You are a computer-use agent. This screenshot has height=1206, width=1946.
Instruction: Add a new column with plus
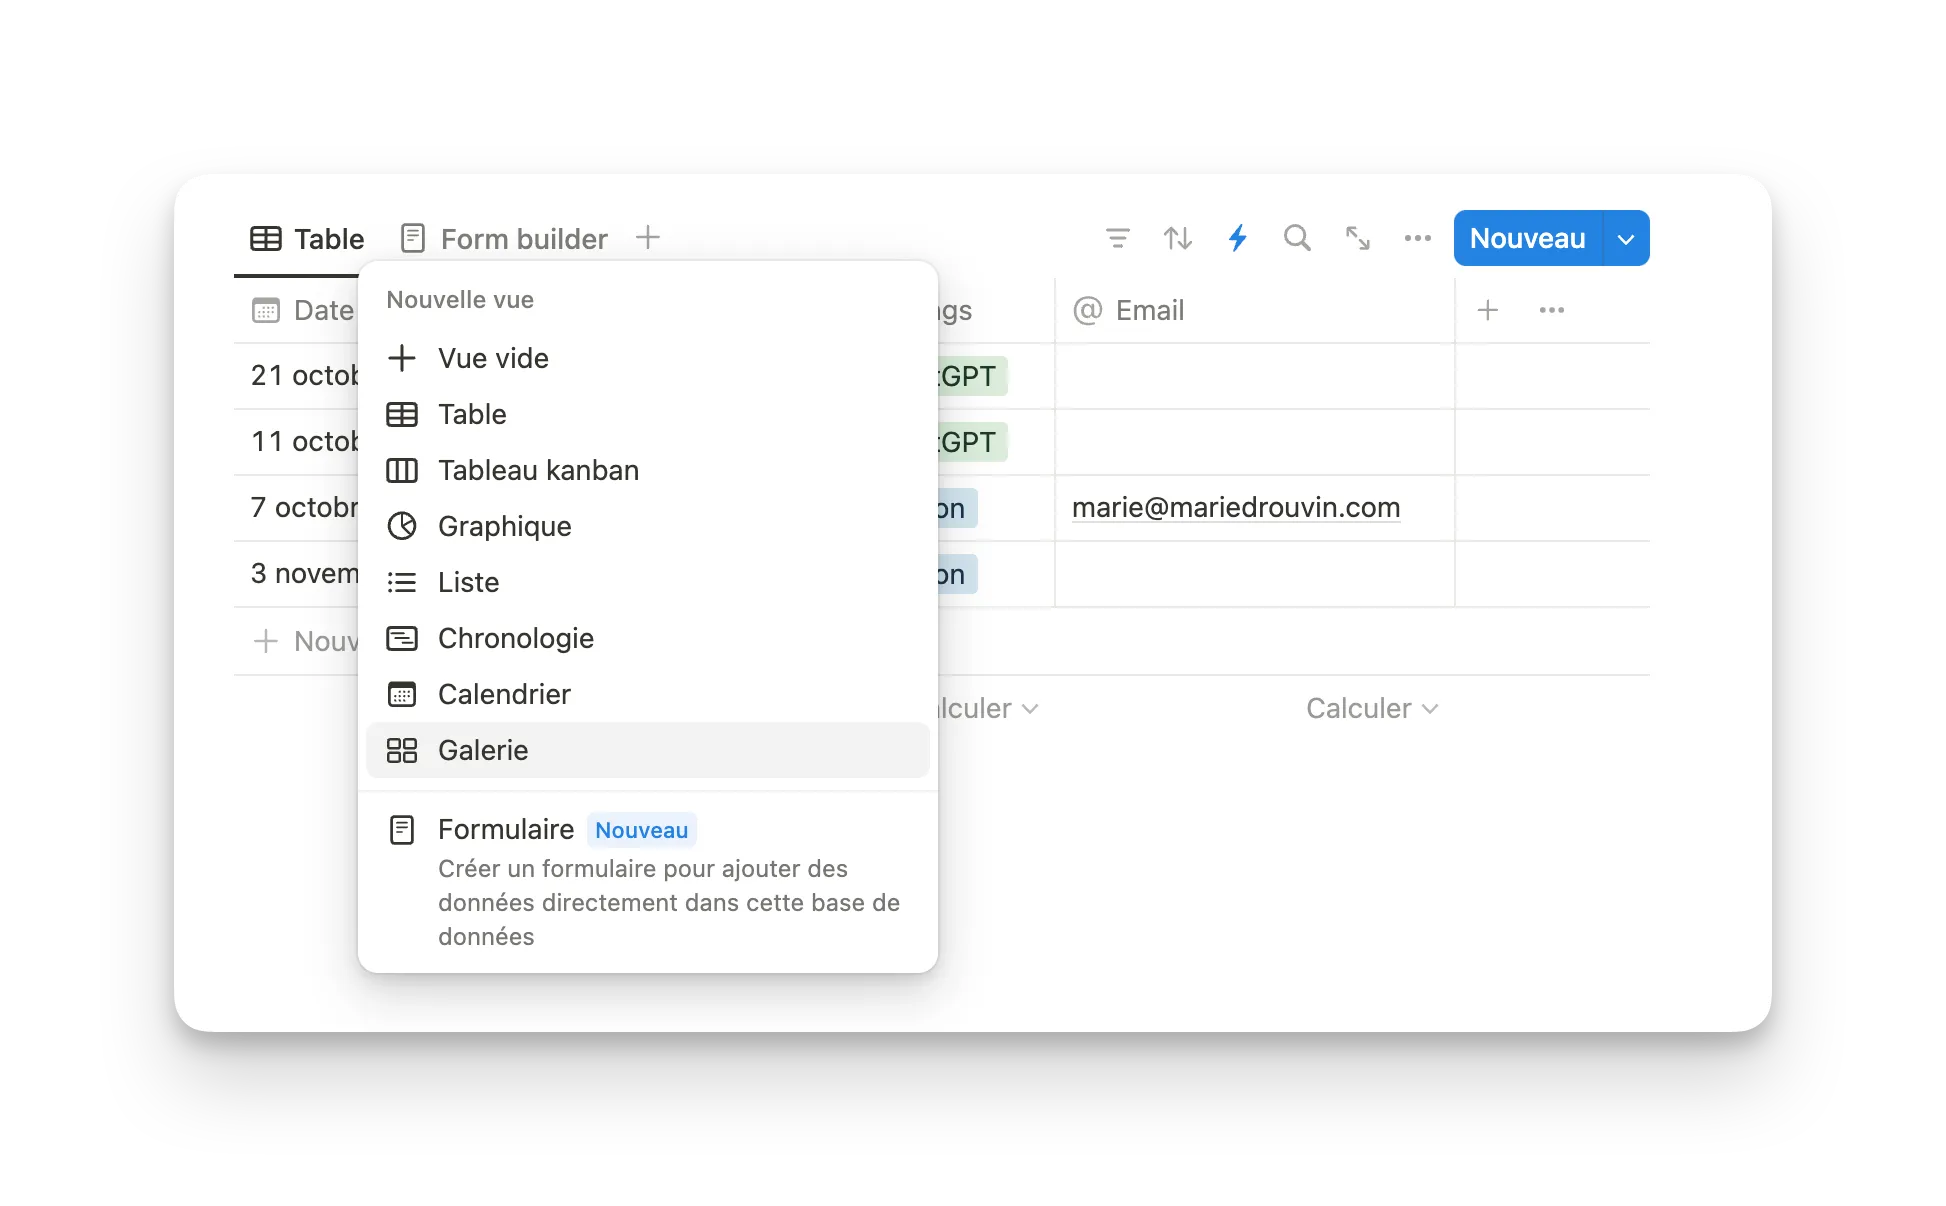pos(1487,310)
